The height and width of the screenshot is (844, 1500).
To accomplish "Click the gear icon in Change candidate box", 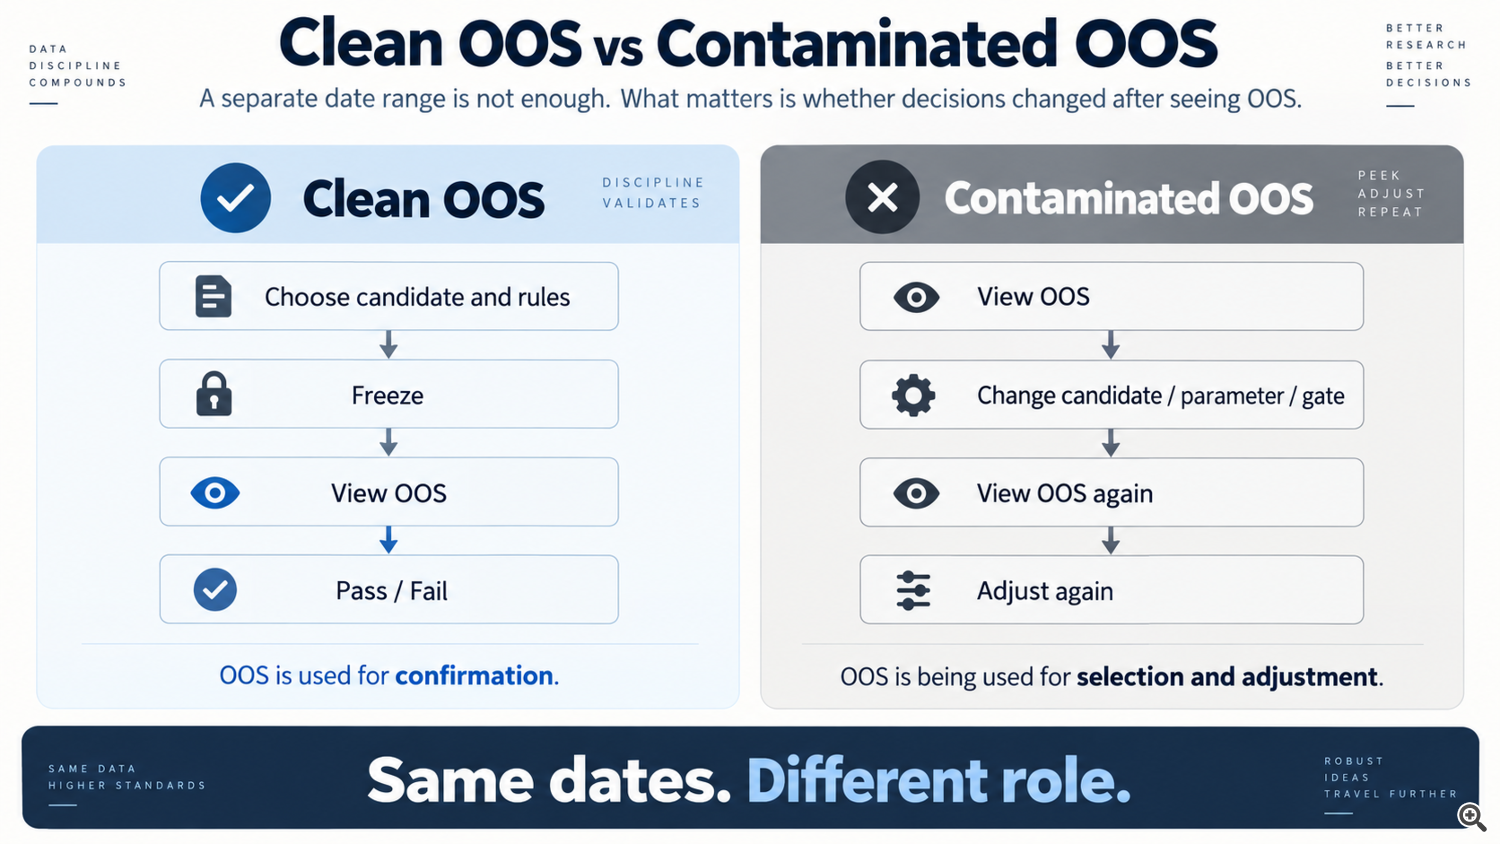I will (914, 395).
